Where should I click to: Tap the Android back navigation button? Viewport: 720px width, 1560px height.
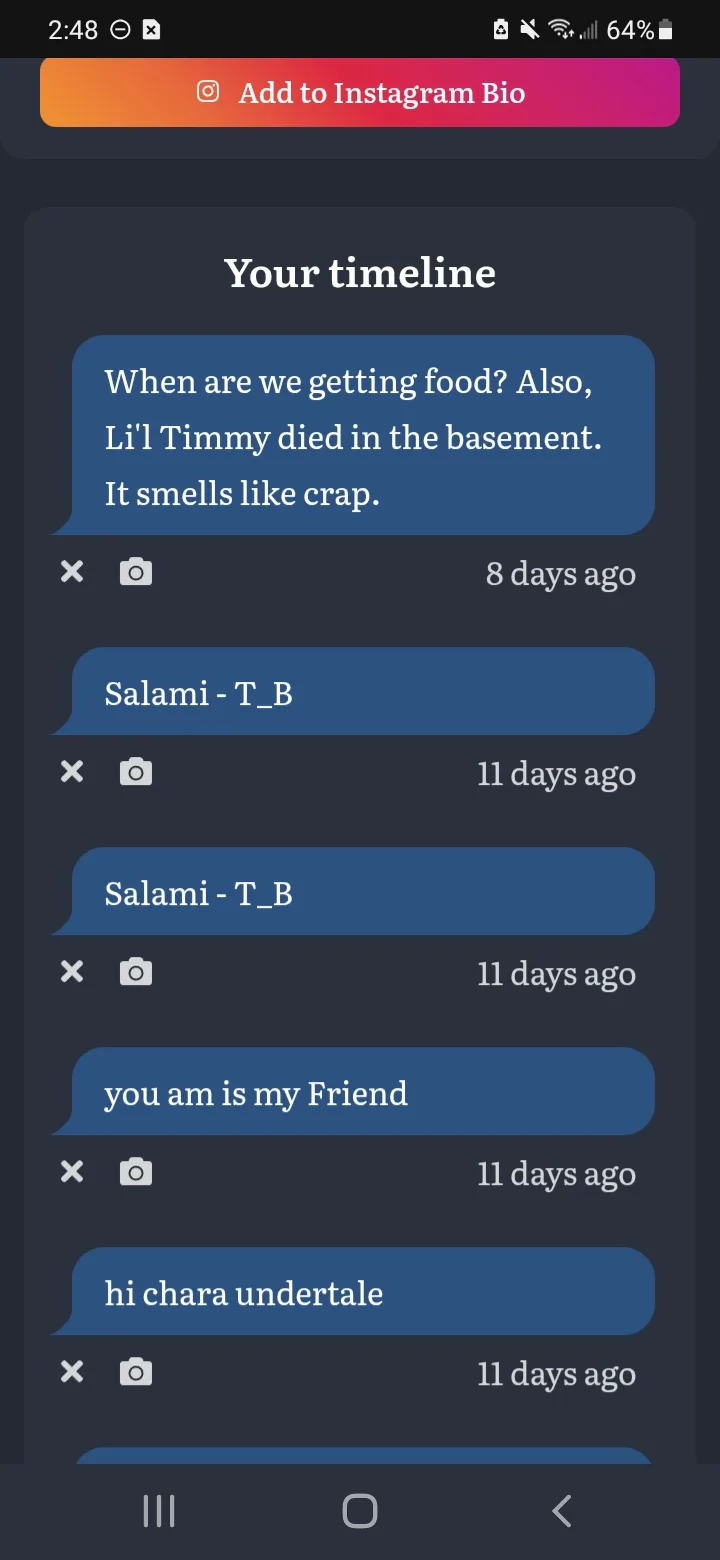[x=562, y=1511]
